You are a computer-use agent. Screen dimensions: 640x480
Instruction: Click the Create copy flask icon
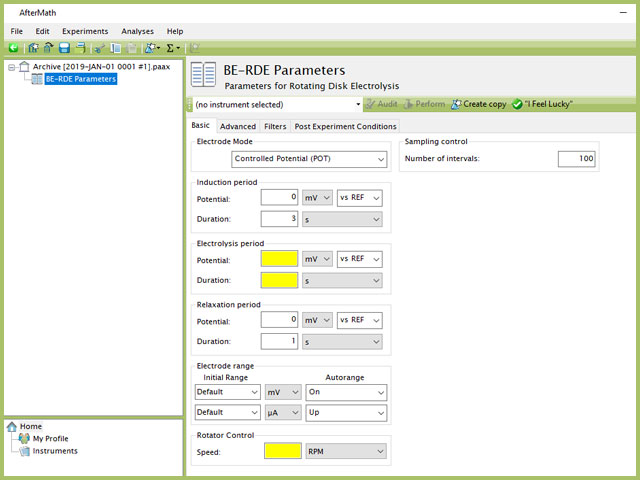[456, 104]
